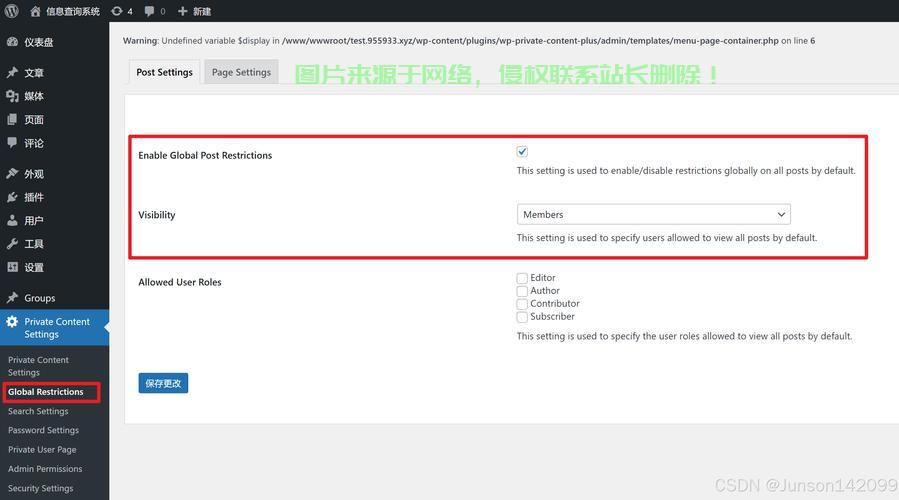This screenshot has width=899, height=500.
Task: Click the 文章 pushpin icon
Action: pyautogui.click(x=12, y=73)
